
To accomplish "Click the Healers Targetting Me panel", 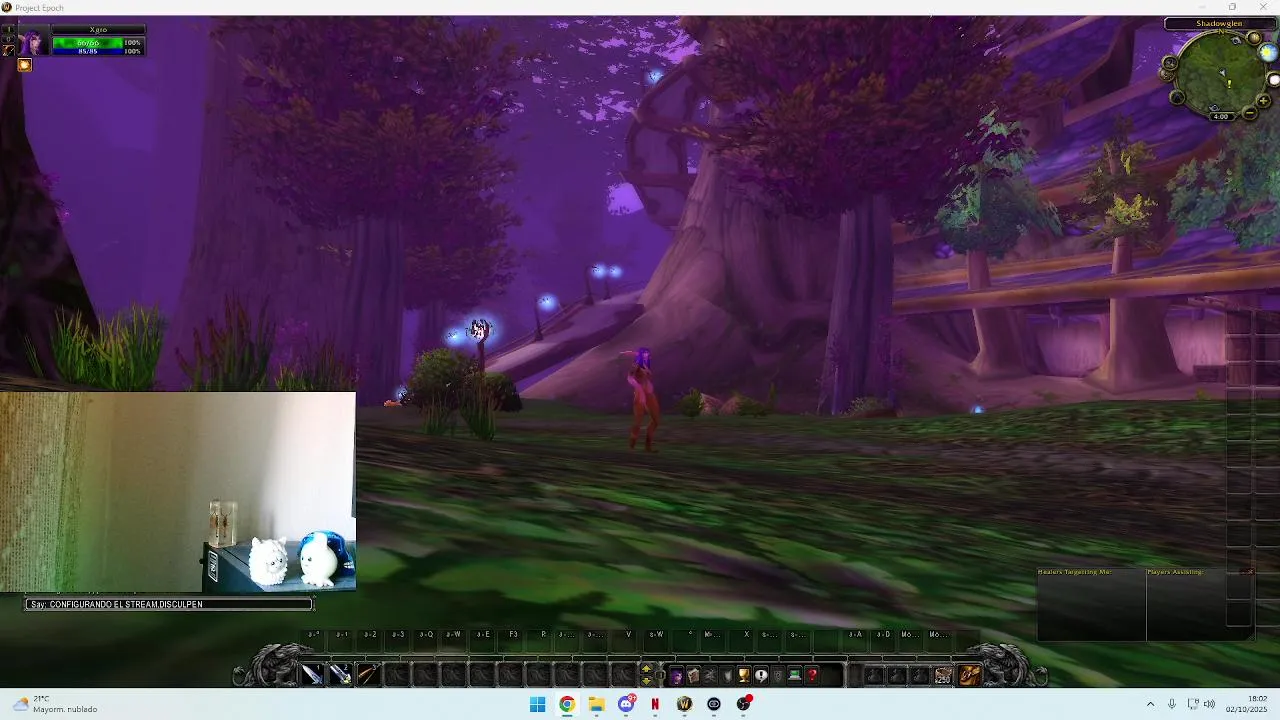I will click(1091, 604).
